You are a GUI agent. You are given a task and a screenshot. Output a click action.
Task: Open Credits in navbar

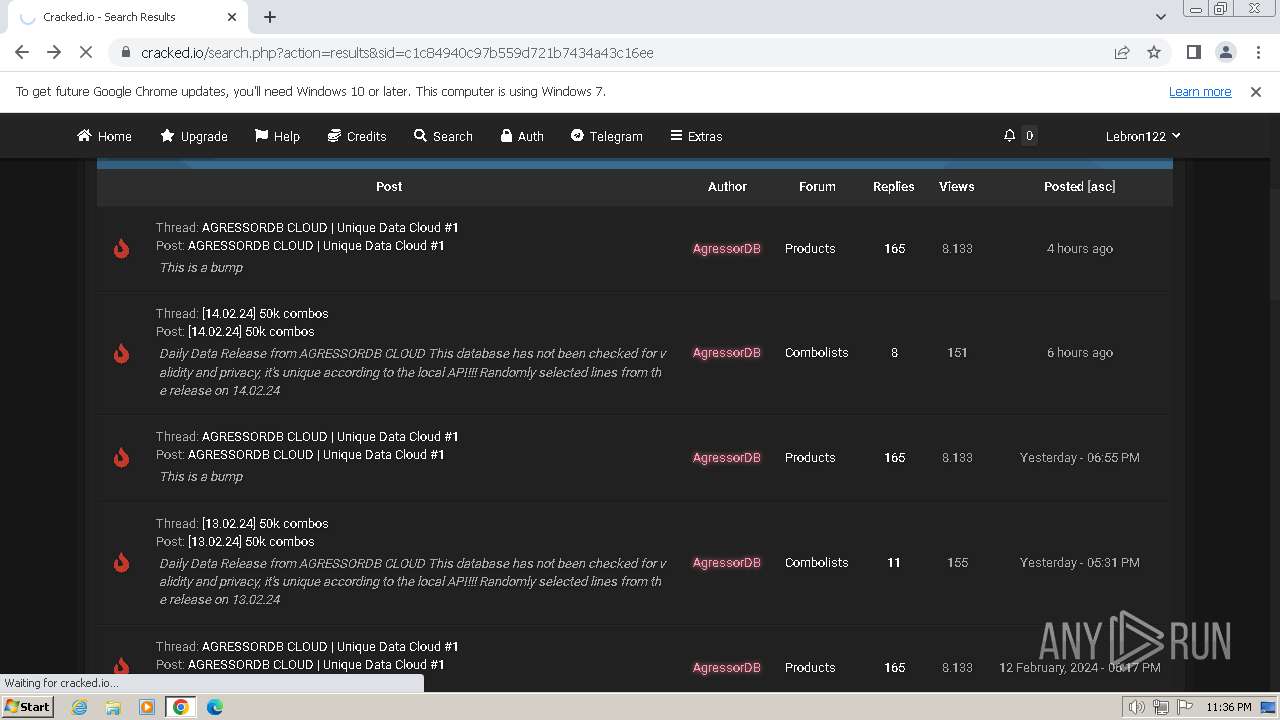pos(357,136)
